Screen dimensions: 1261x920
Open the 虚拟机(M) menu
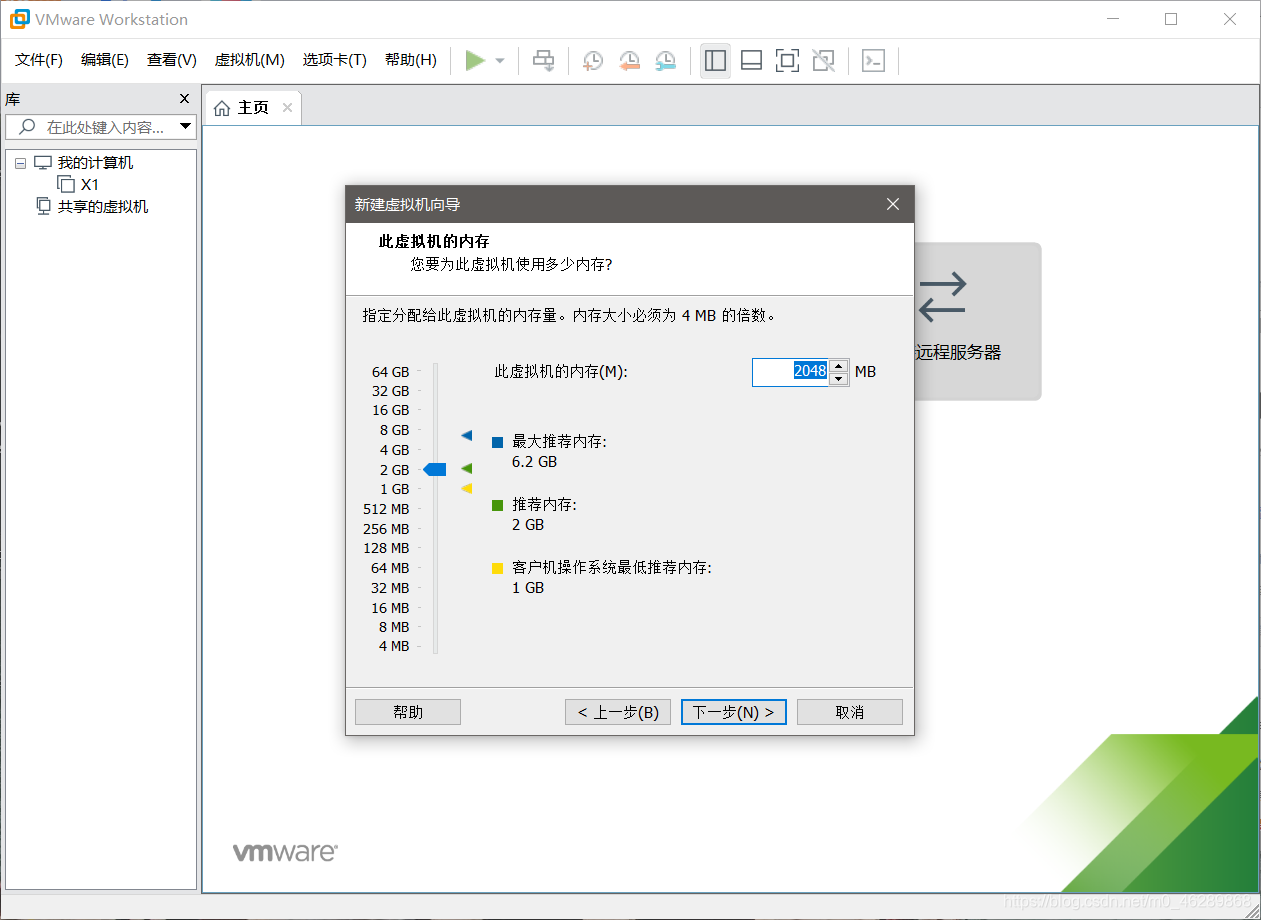[x=250, y=60]
